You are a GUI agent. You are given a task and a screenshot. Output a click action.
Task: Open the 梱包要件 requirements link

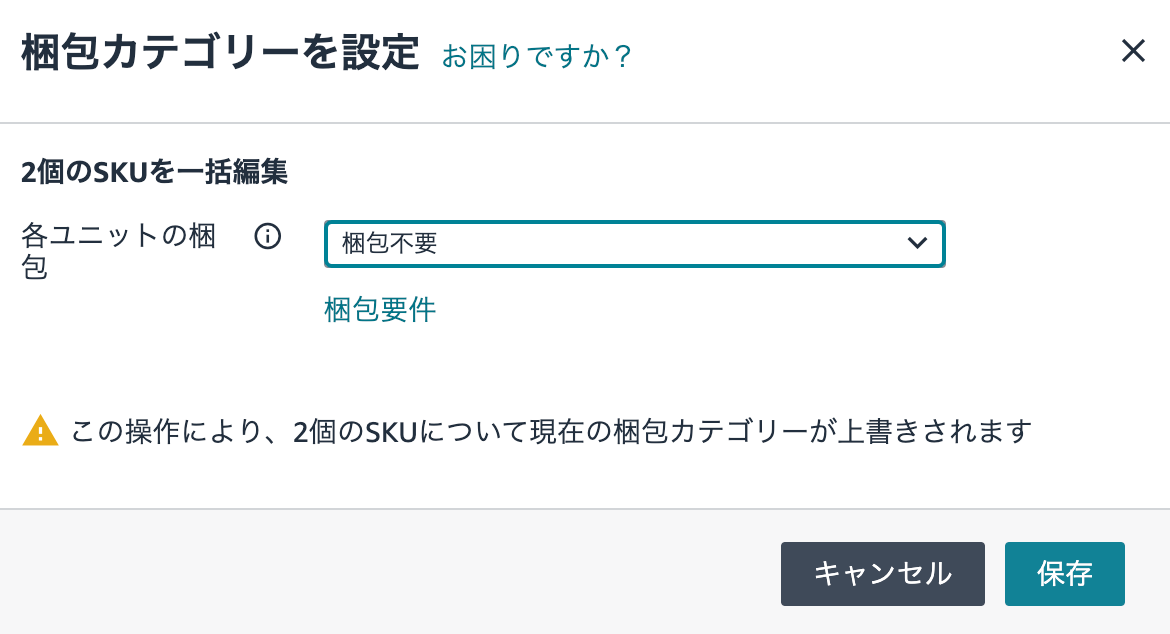[x=380, y=310]
